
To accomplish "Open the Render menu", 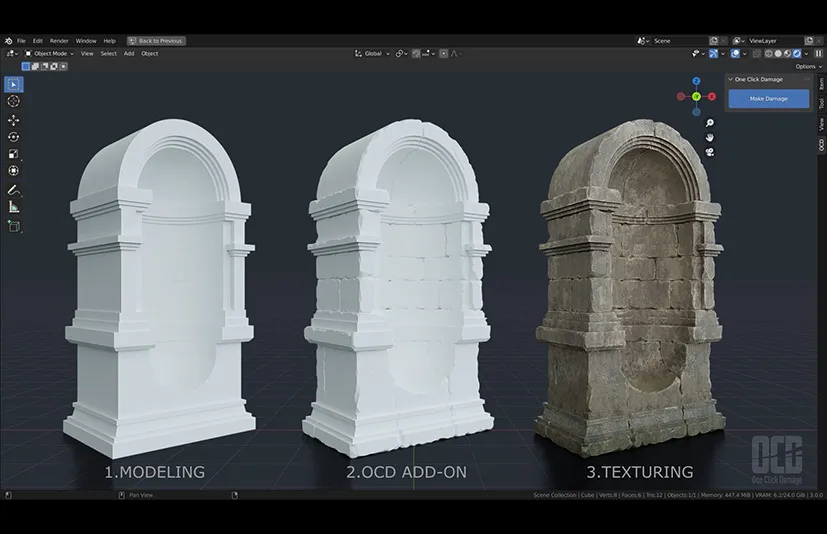I will point(59,41).
